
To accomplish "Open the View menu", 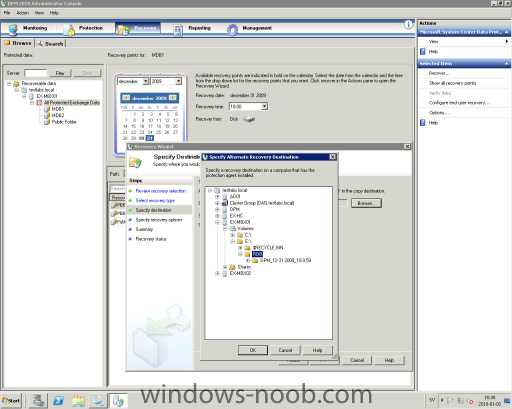I will pyautogui.click(x=39, y=13).
